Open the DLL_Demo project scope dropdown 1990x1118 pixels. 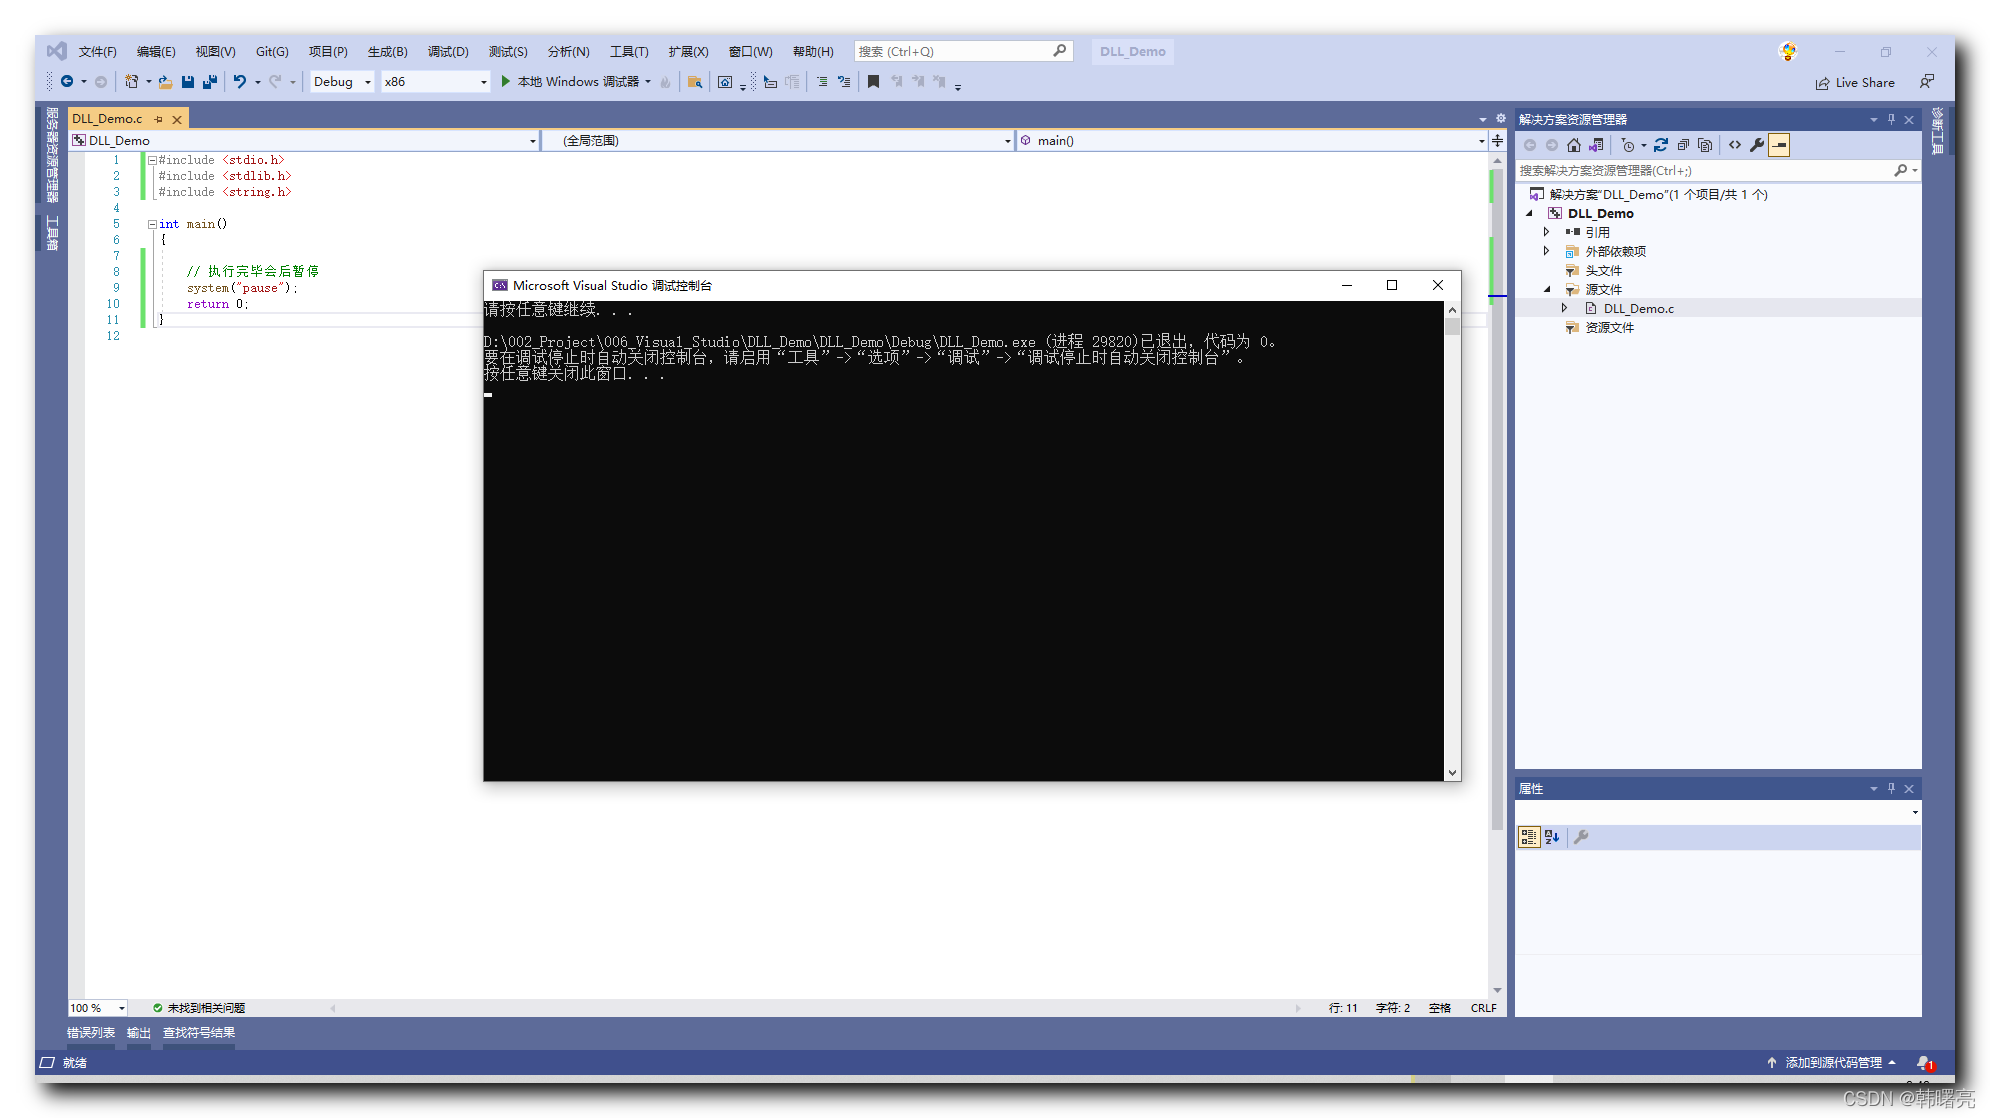coord(532,141)
